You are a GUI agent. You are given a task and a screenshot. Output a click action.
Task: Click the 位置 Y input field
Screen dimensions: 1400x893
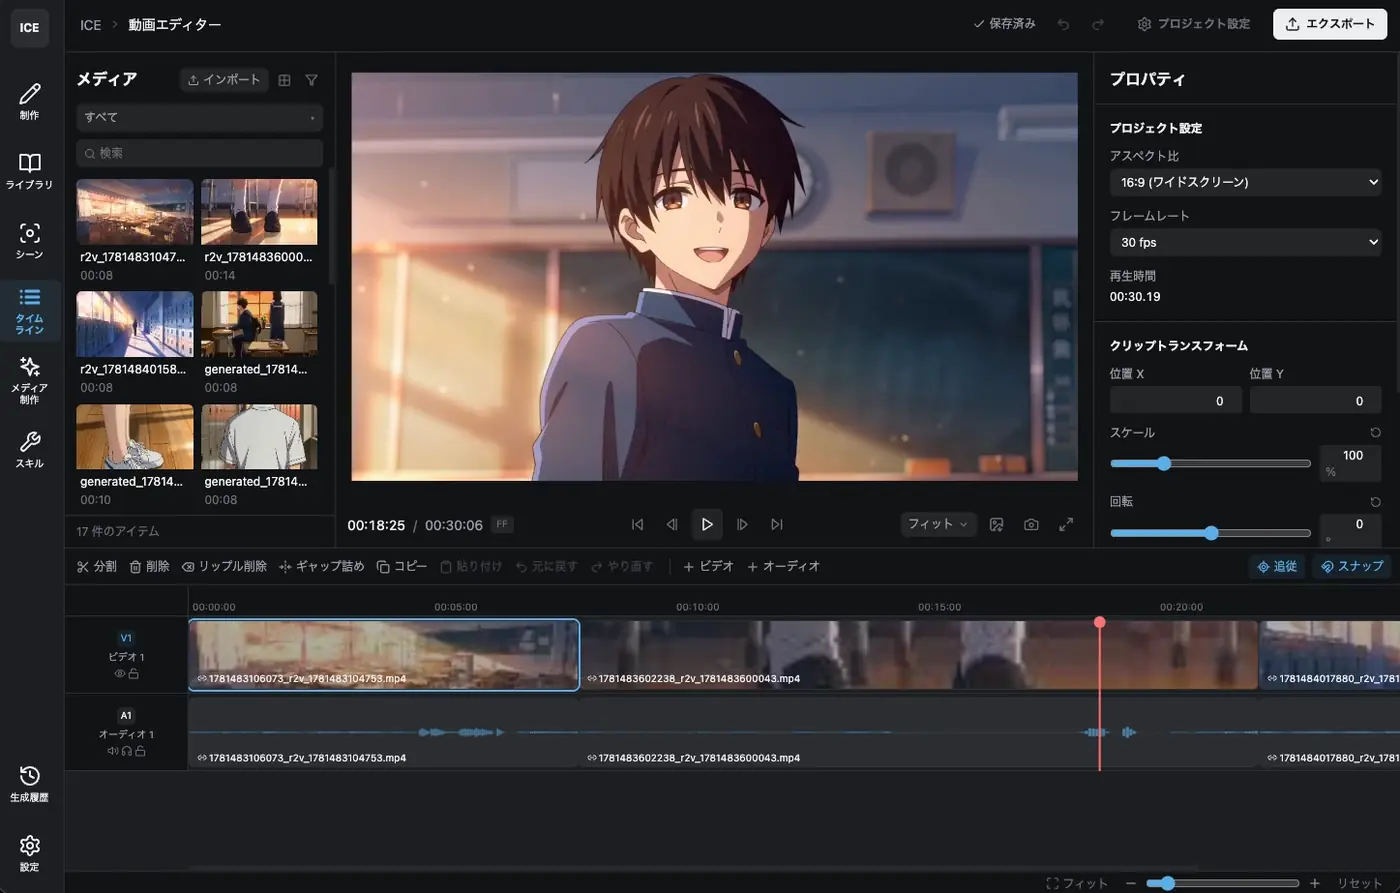pos(1316,400)
